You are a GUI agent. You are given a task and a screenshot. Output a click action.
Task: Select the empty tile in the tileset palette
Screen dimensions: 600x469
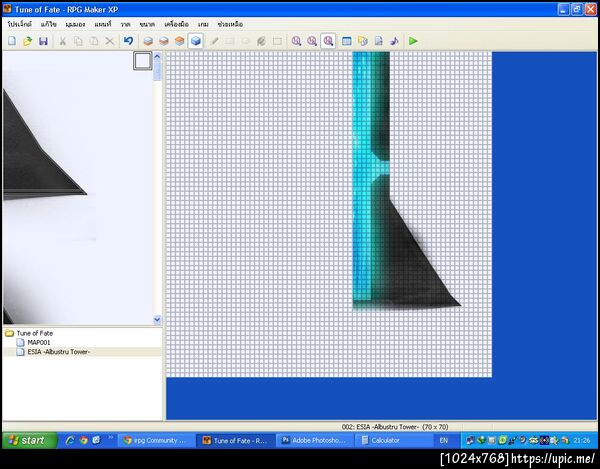click(x=143, y=61)
